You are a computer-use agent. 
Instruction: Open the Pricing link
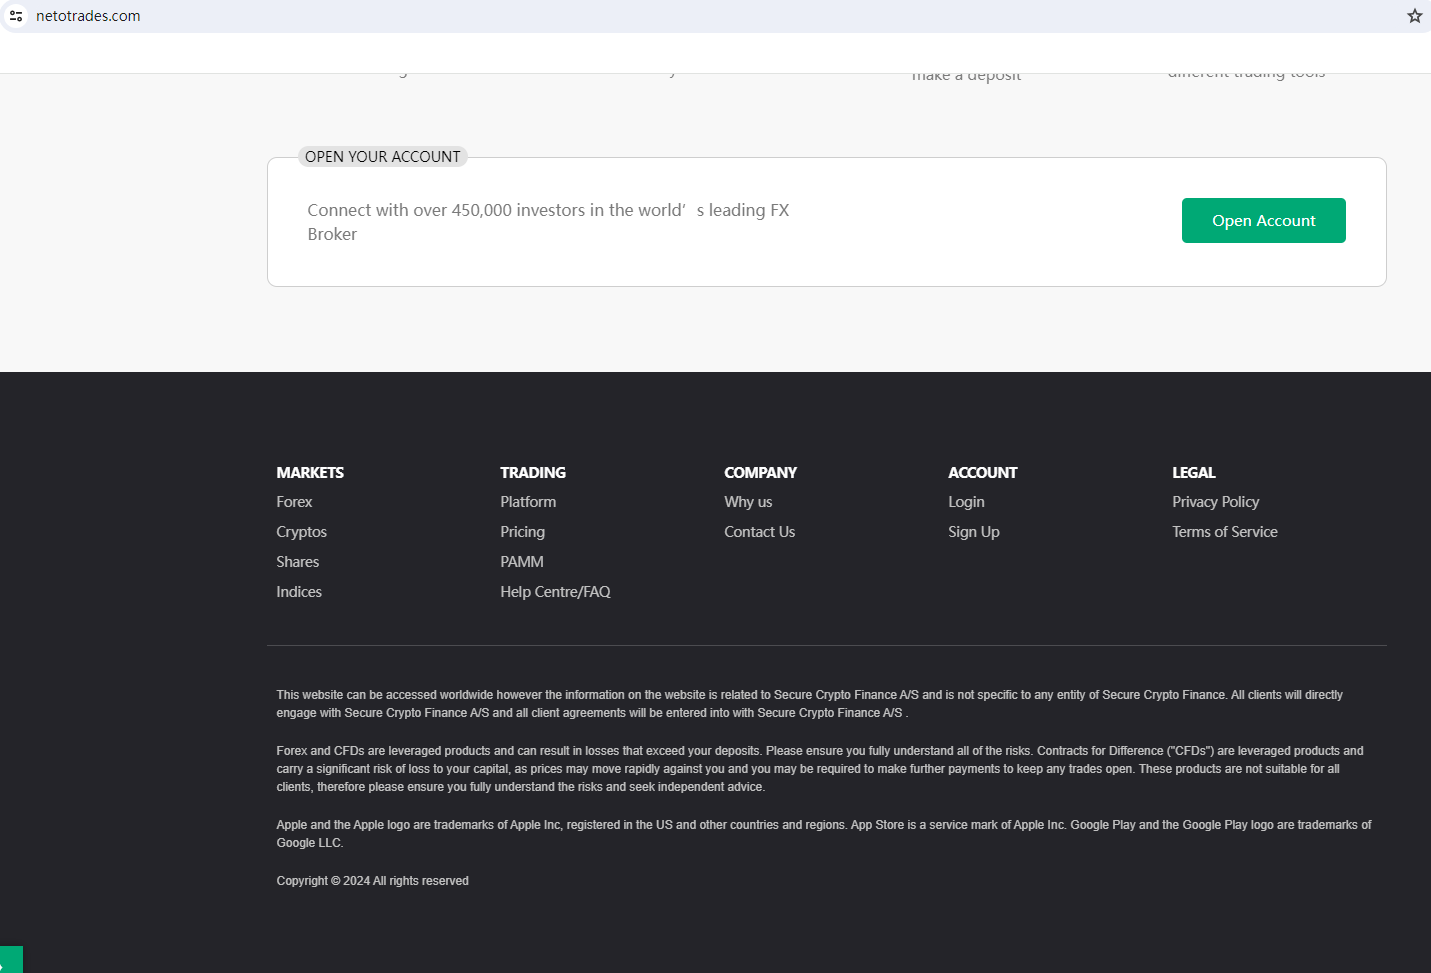[522, 532]
